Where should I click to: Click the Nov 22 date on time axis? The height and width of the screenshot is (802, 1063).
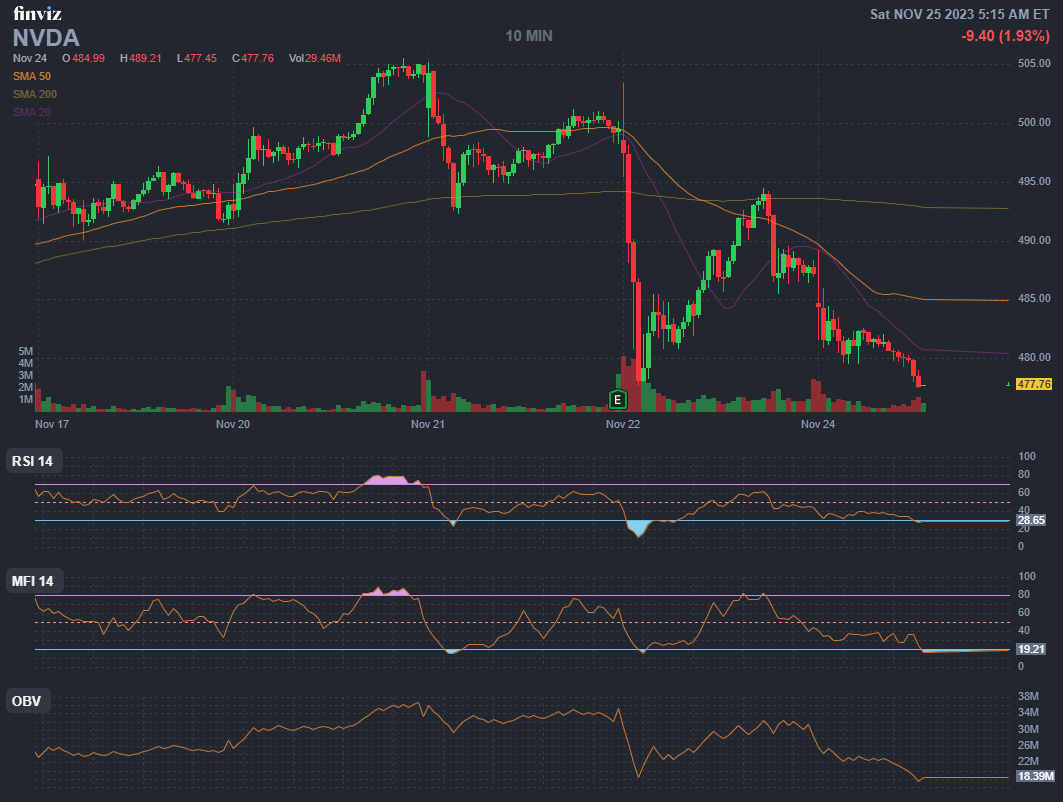click(x=623, y=424)
